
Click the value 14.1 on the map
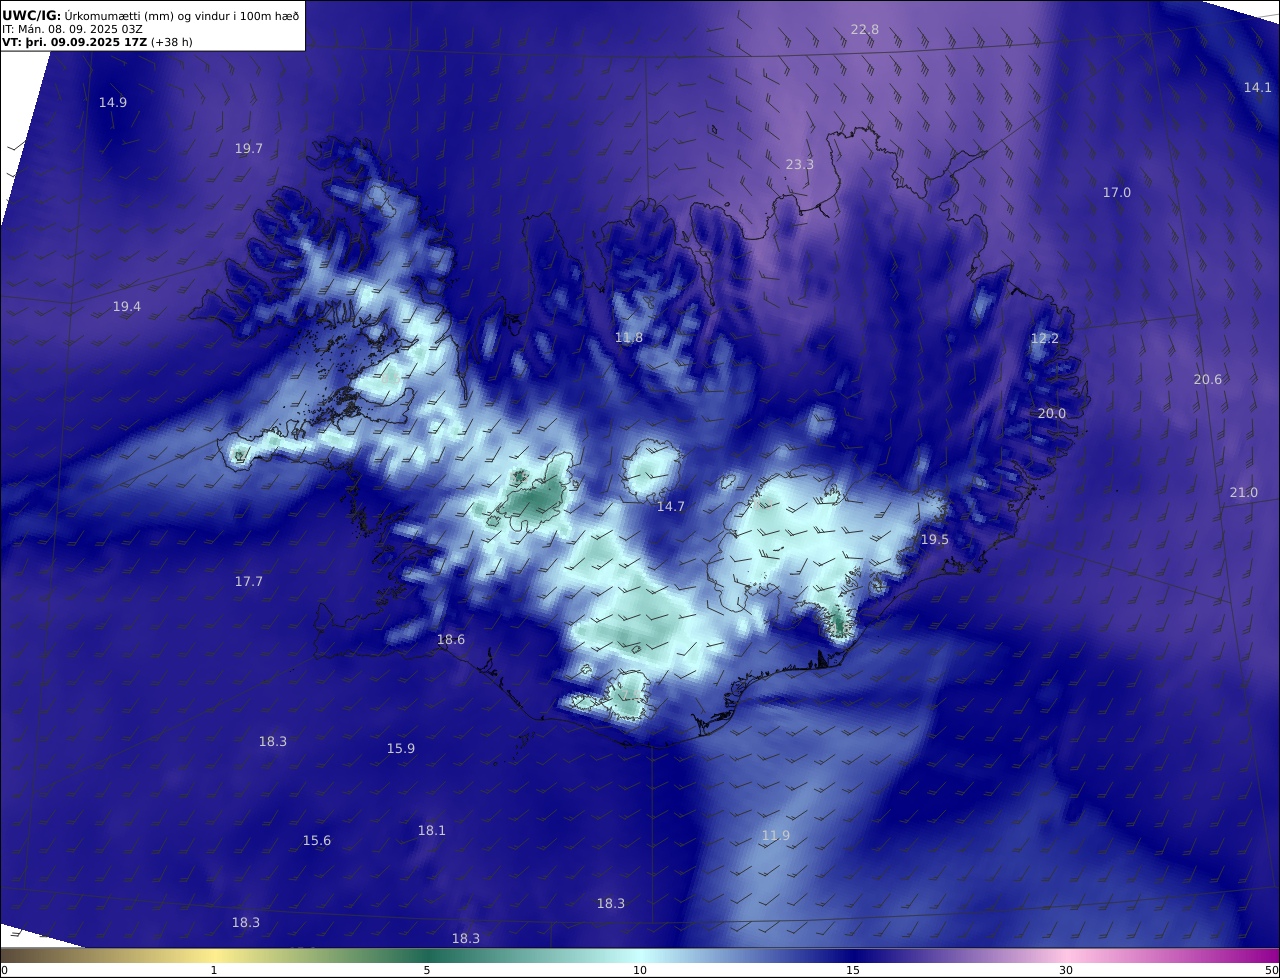pos(1258,87)
